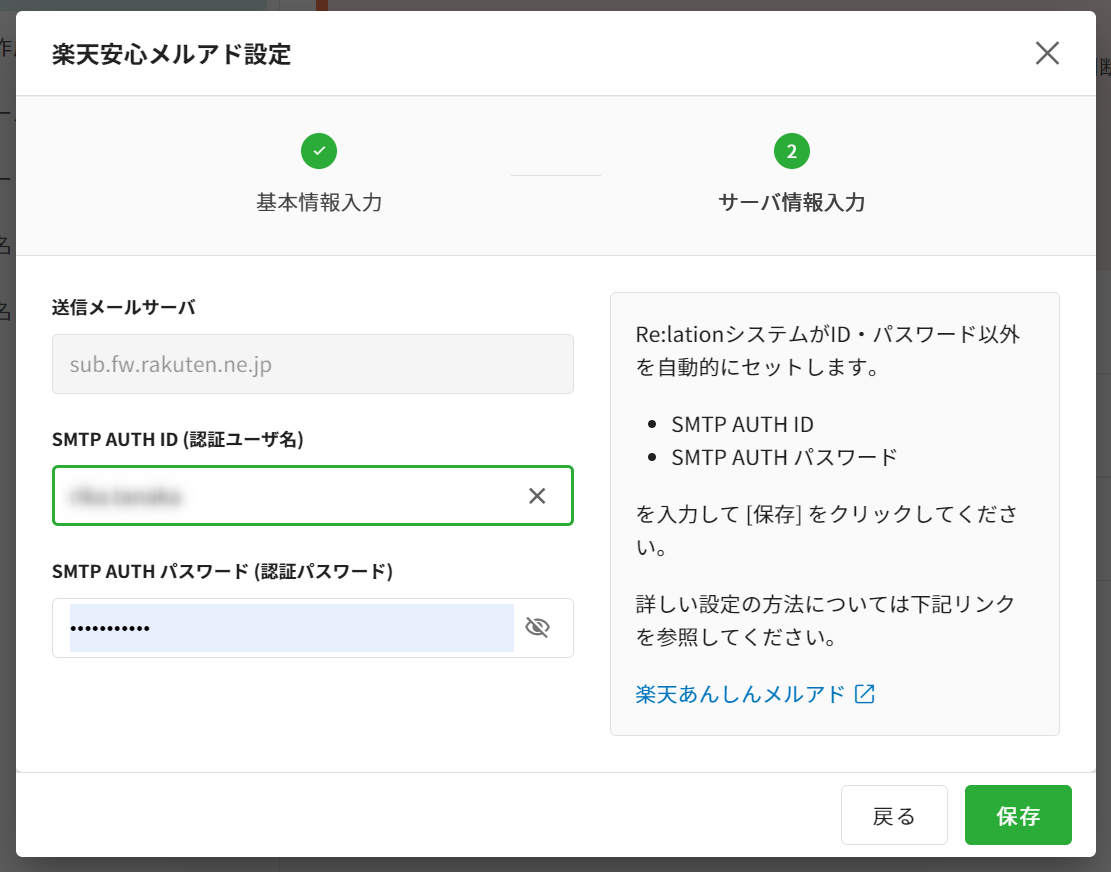Close the 楽天安心メルアド設定 dialog
Viewport: 1111px width, 872px height.
click(x=1047, y=53)
